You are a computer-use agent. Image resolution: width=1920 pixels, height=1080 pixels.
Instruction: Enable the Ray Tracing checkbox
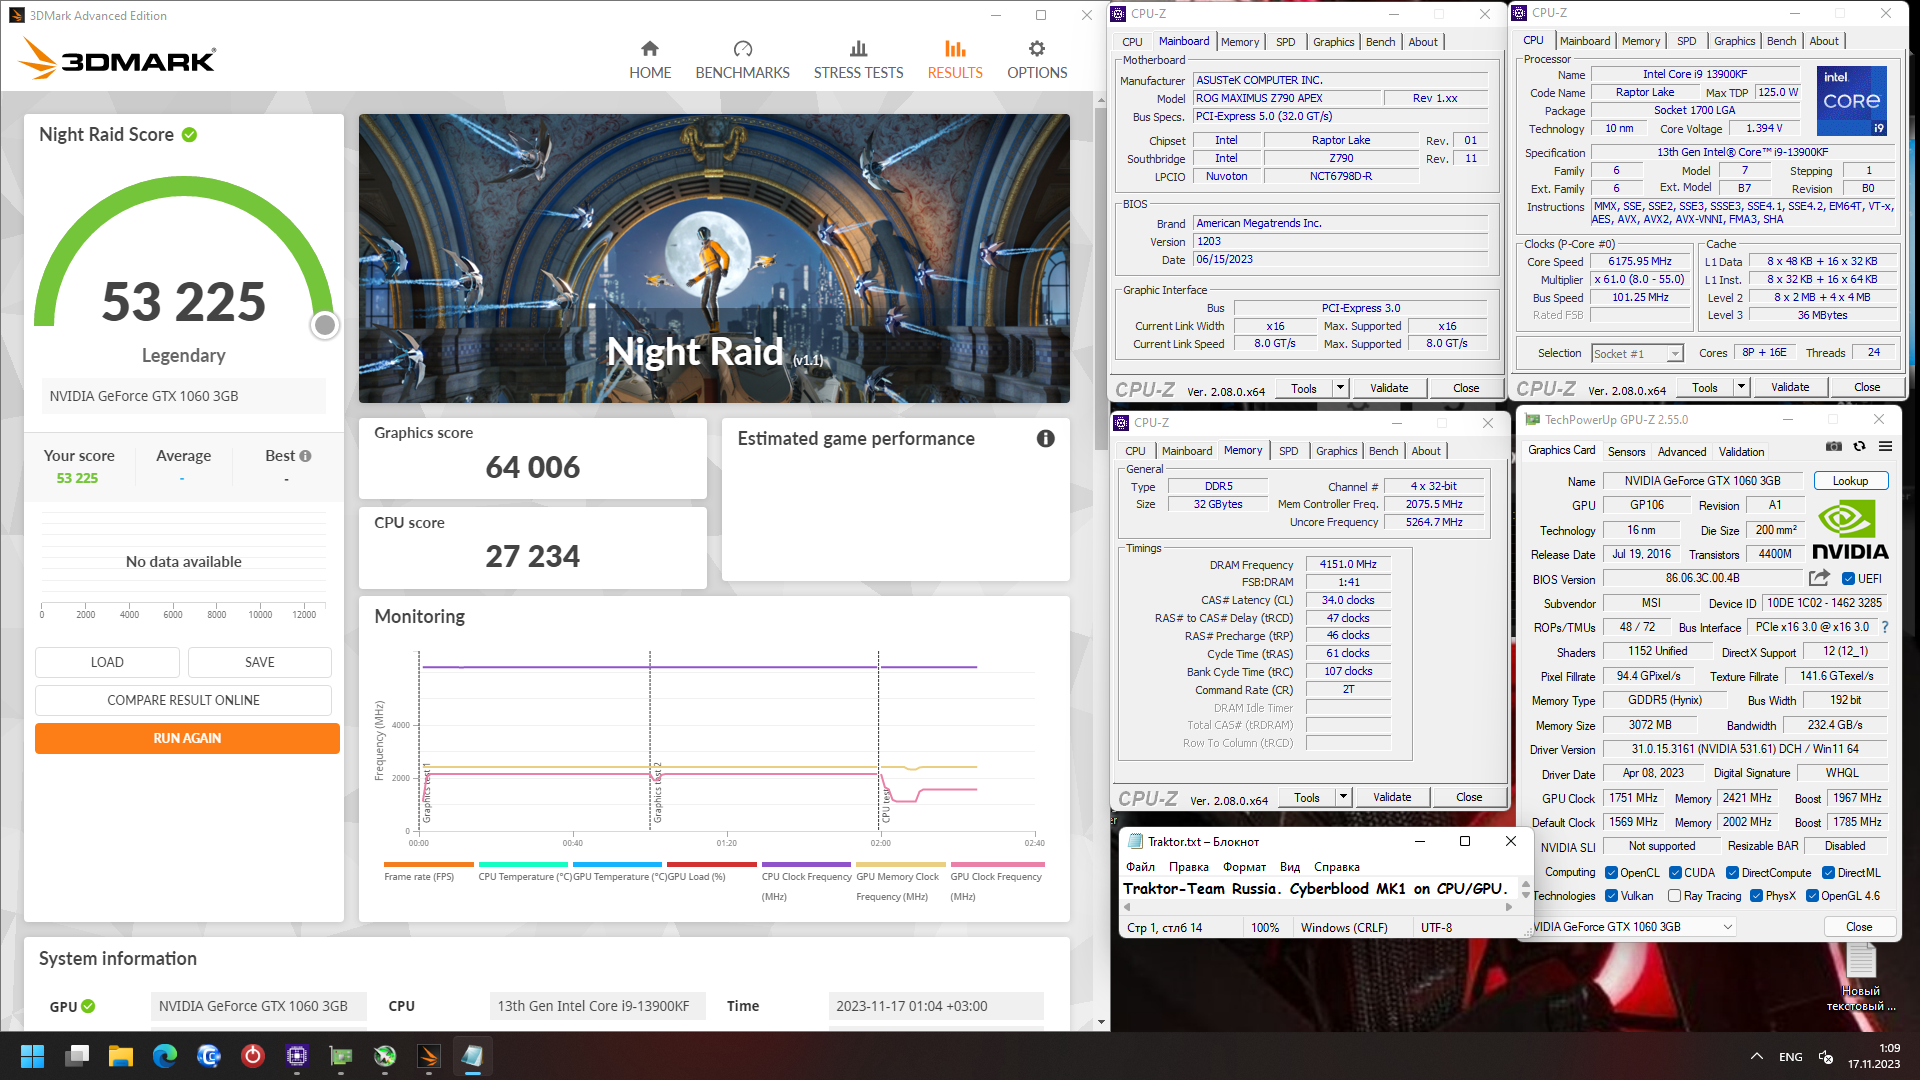click(x=1675, y=896)
